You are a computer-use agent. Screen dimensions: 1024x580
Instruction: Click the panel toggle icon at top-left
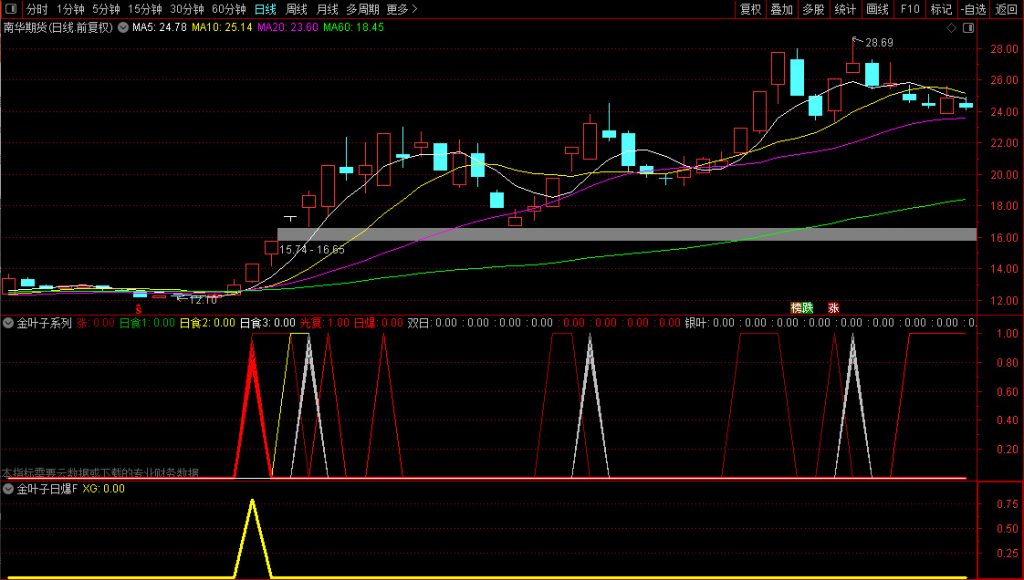click(11, 9)
